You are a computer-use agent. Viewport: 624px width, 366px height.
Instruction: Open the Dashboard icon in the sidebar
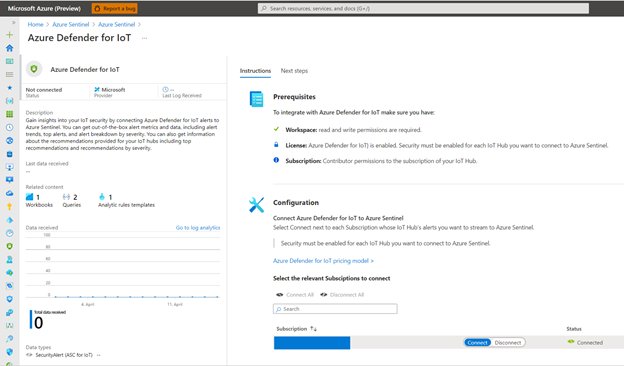[10, 61]
